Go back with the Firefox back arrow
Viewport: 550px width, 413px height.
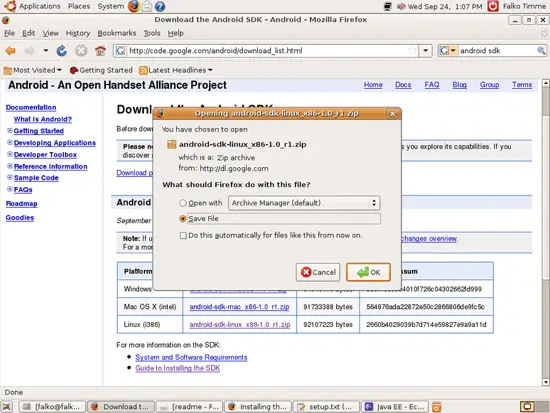point(11,51)
